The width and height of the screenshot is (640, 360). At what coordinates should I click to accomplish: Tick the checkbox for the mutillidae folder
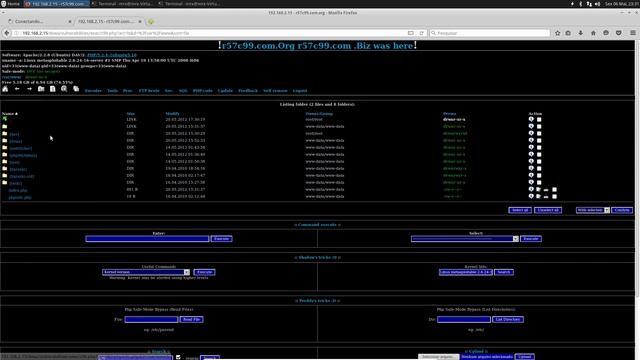(x=539, y=147)
